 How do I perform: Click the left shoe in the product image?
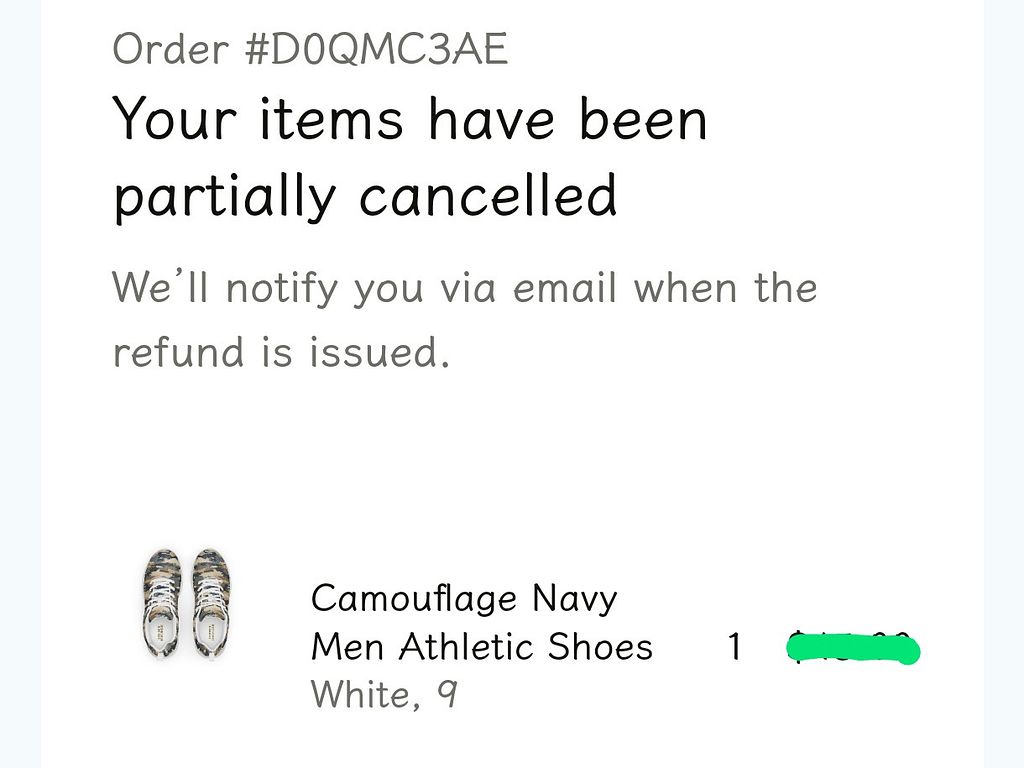point(162,603)
